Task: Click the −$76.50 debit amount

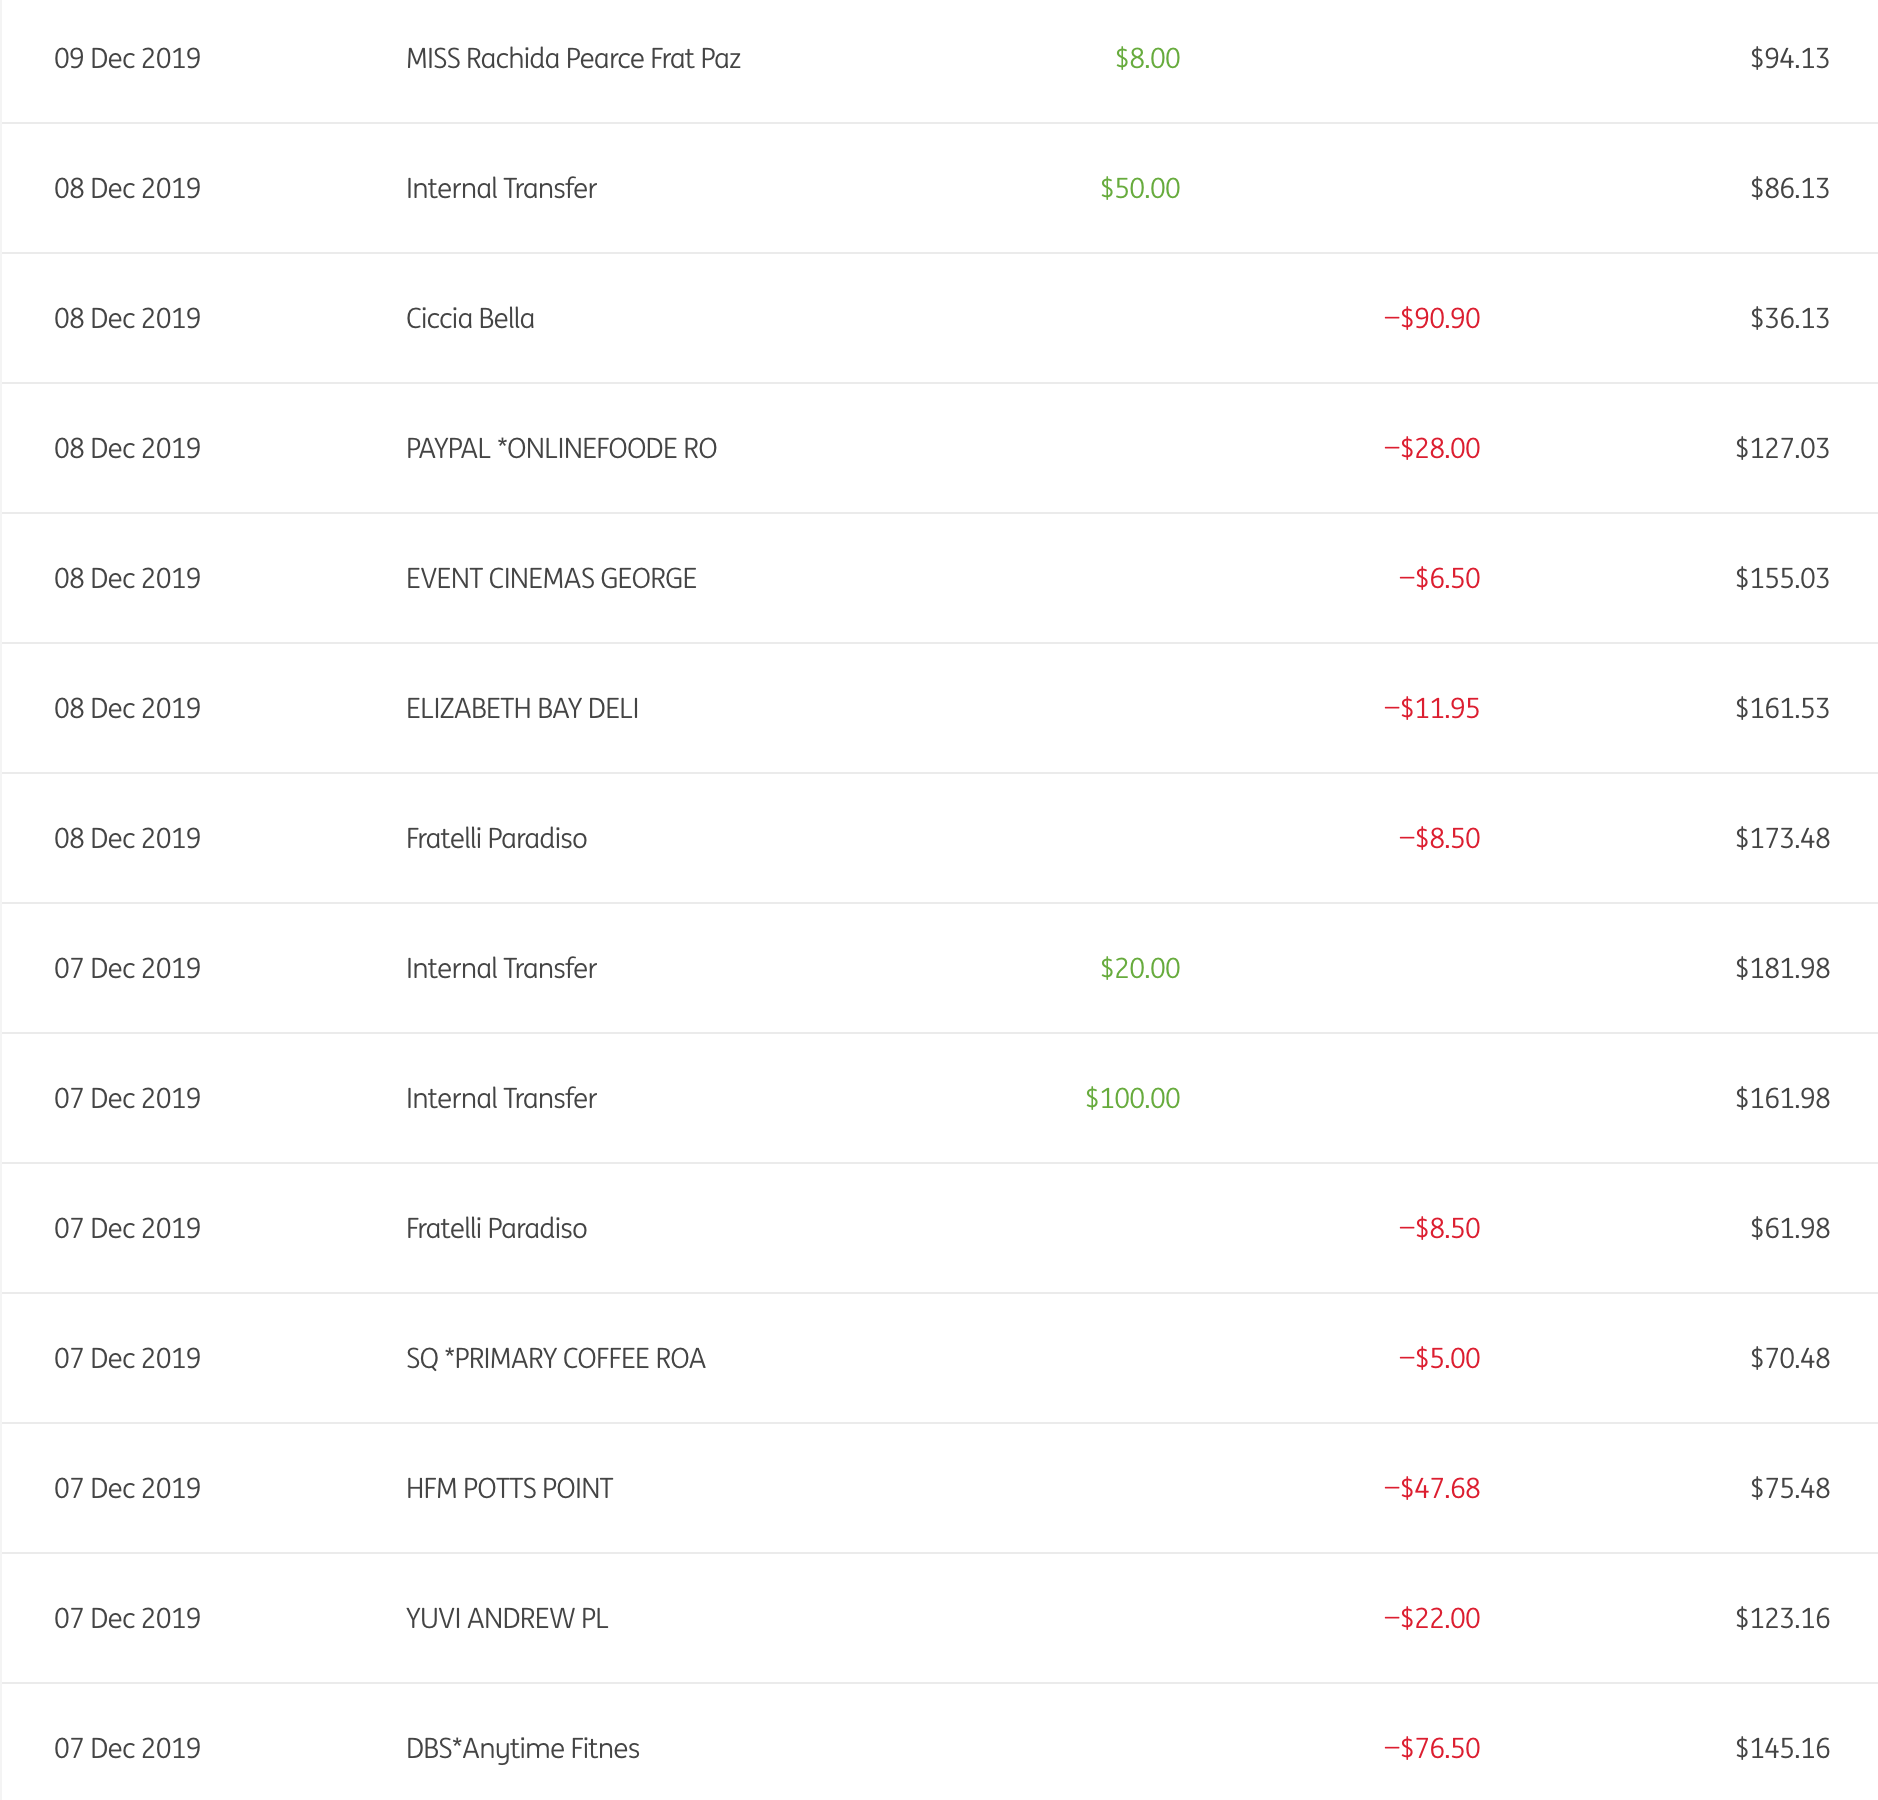Action: pos(1431,1749)
